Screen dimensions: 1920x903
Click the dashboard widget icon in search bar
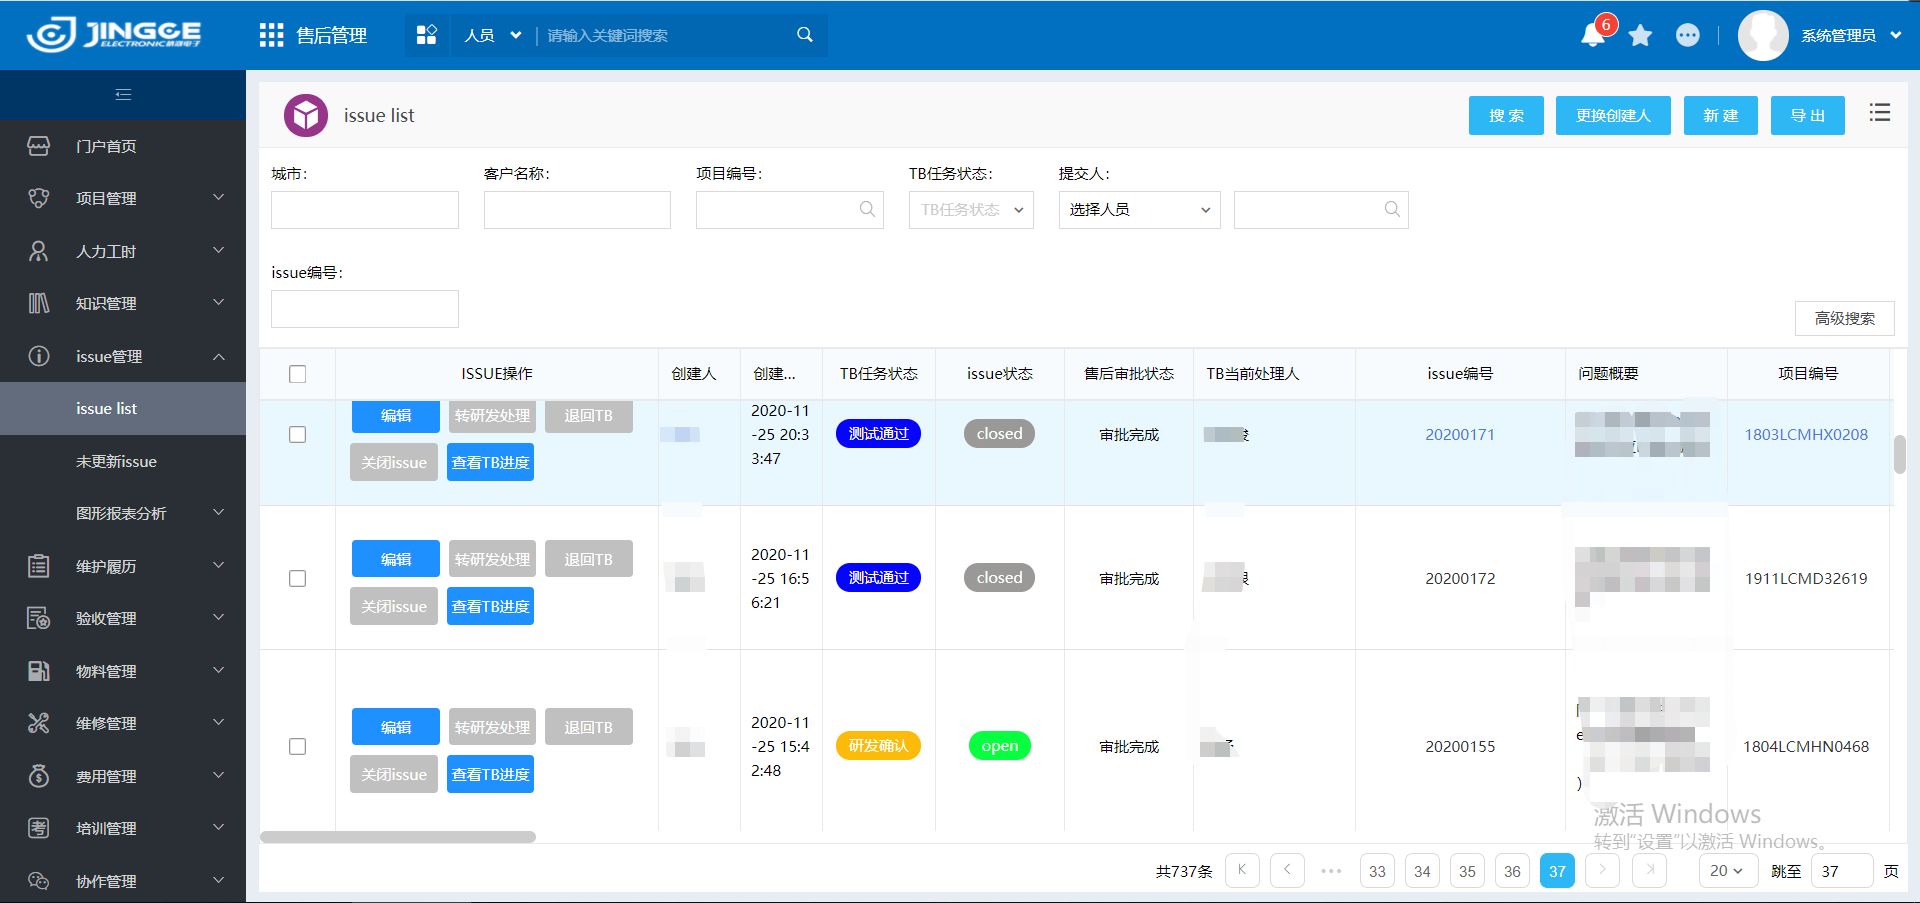pyautogui.click(x=427, y=35)
